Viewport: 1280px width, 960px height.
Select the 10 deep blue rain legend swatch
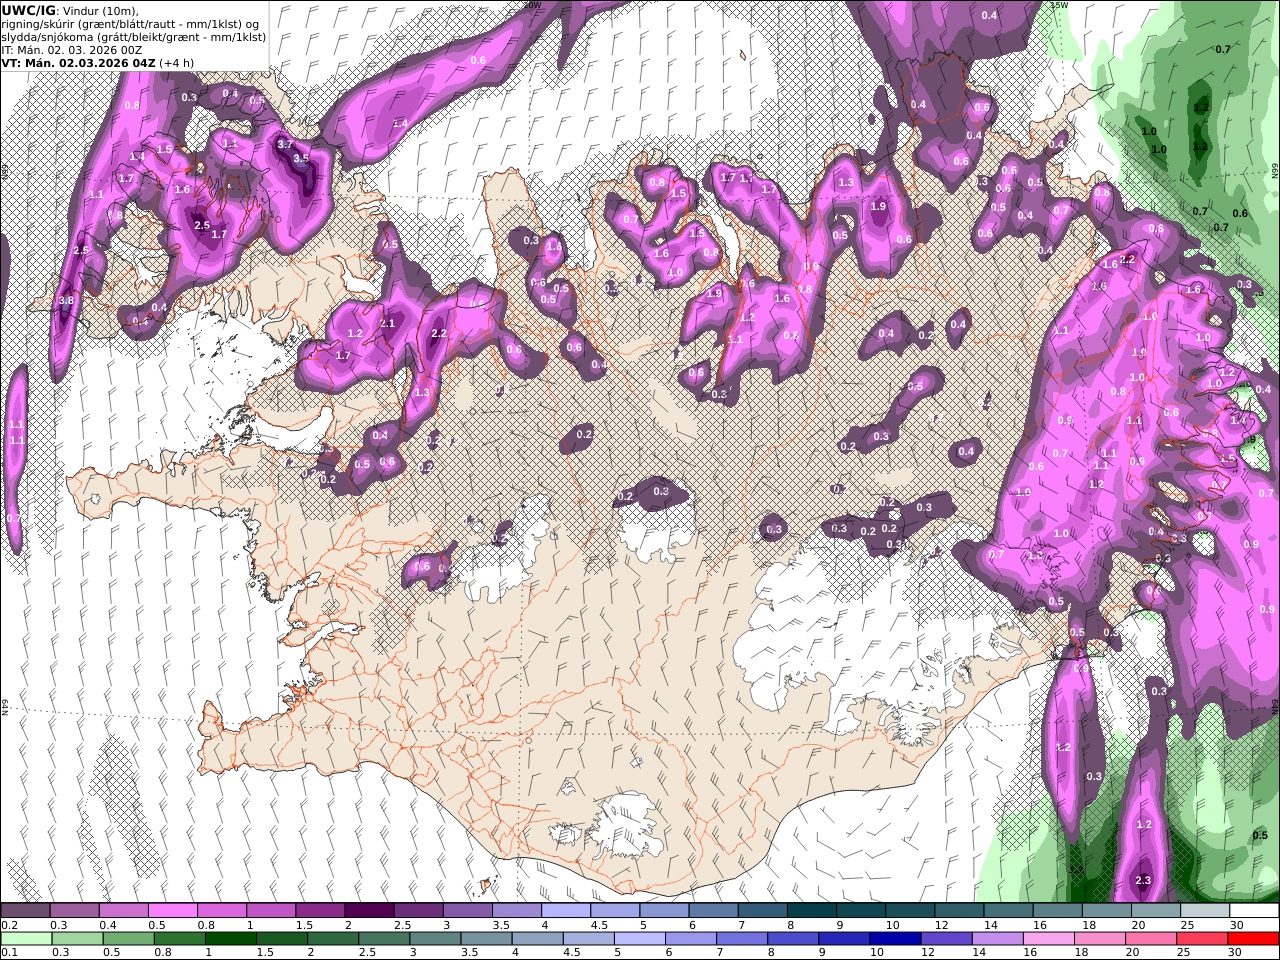click(x=895, y=939)
